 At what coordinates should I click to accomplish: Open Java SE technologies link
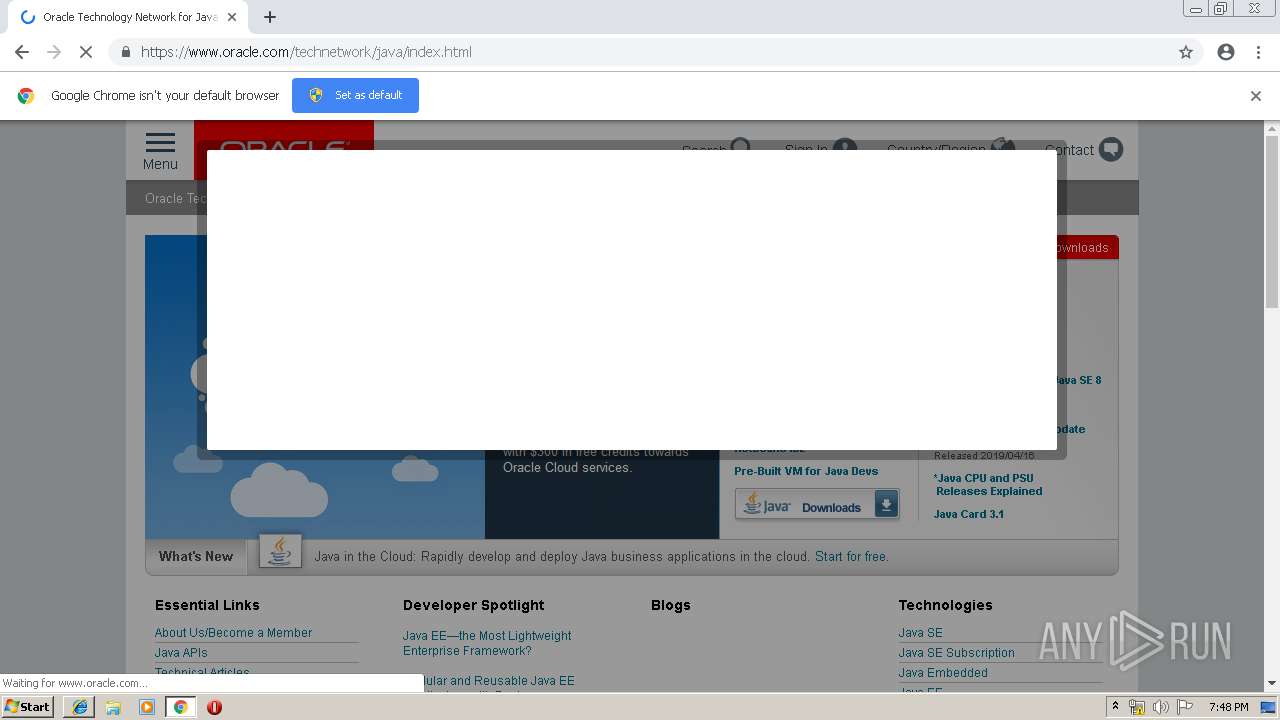point(920,633)
